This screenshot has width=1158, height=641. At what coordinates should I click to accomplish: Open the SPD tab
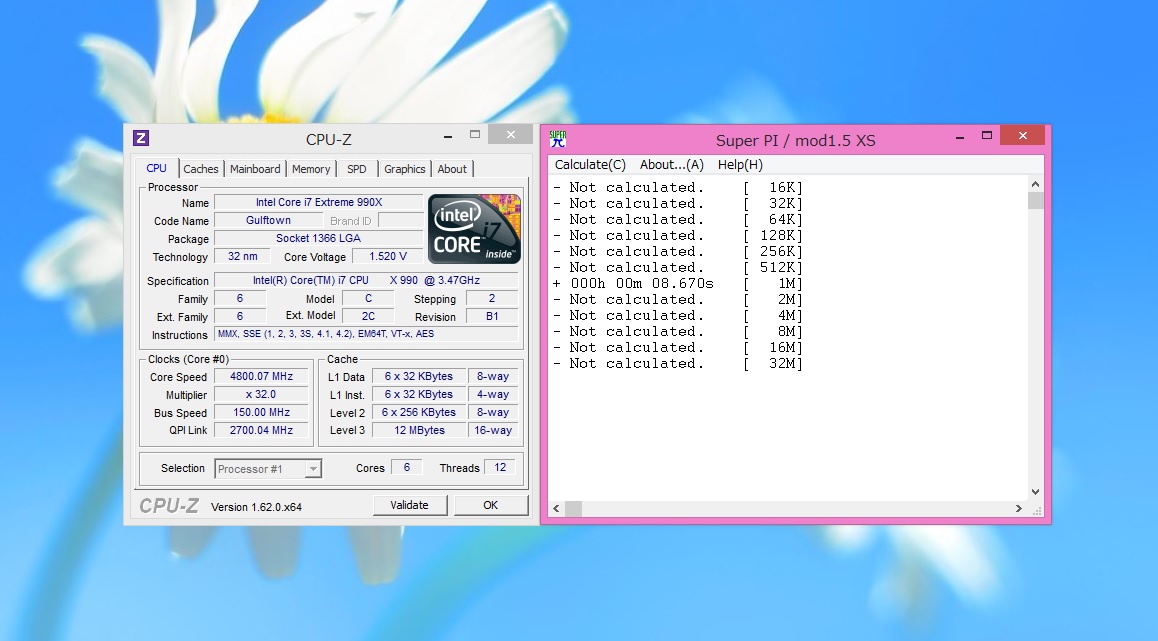357,169
